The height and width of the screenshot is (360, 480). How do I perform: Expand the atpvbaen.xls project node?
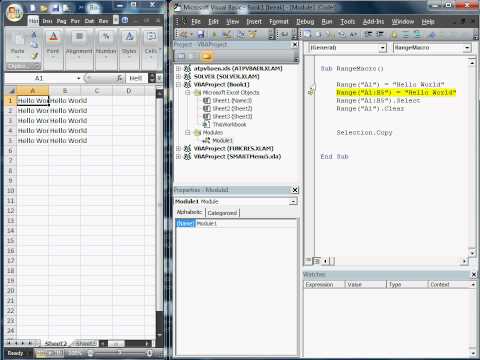(178, 68)
